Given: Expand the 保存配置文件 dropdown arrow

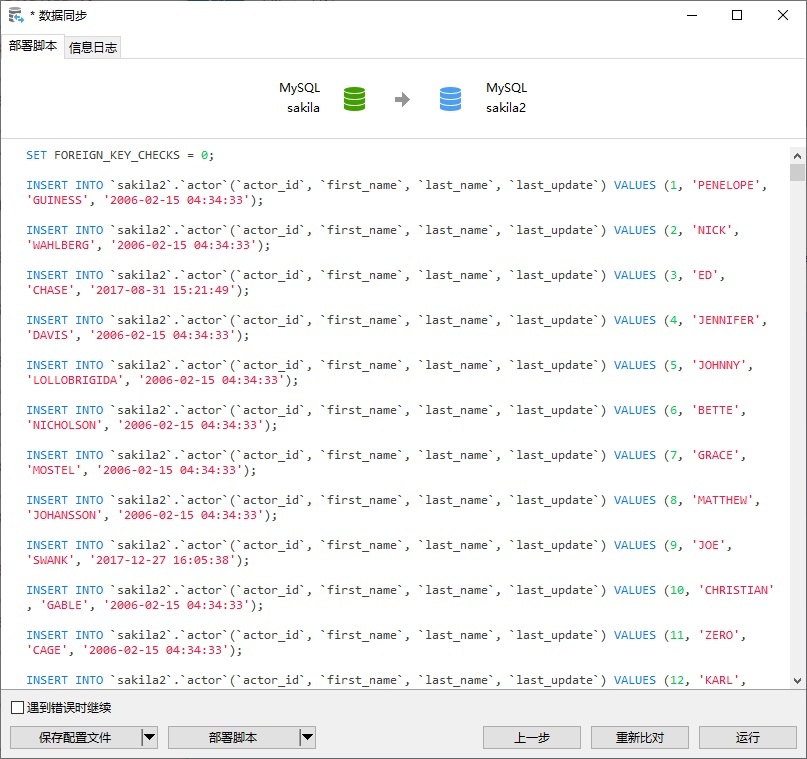Looking at the screenshot, I should click(149, 737).
